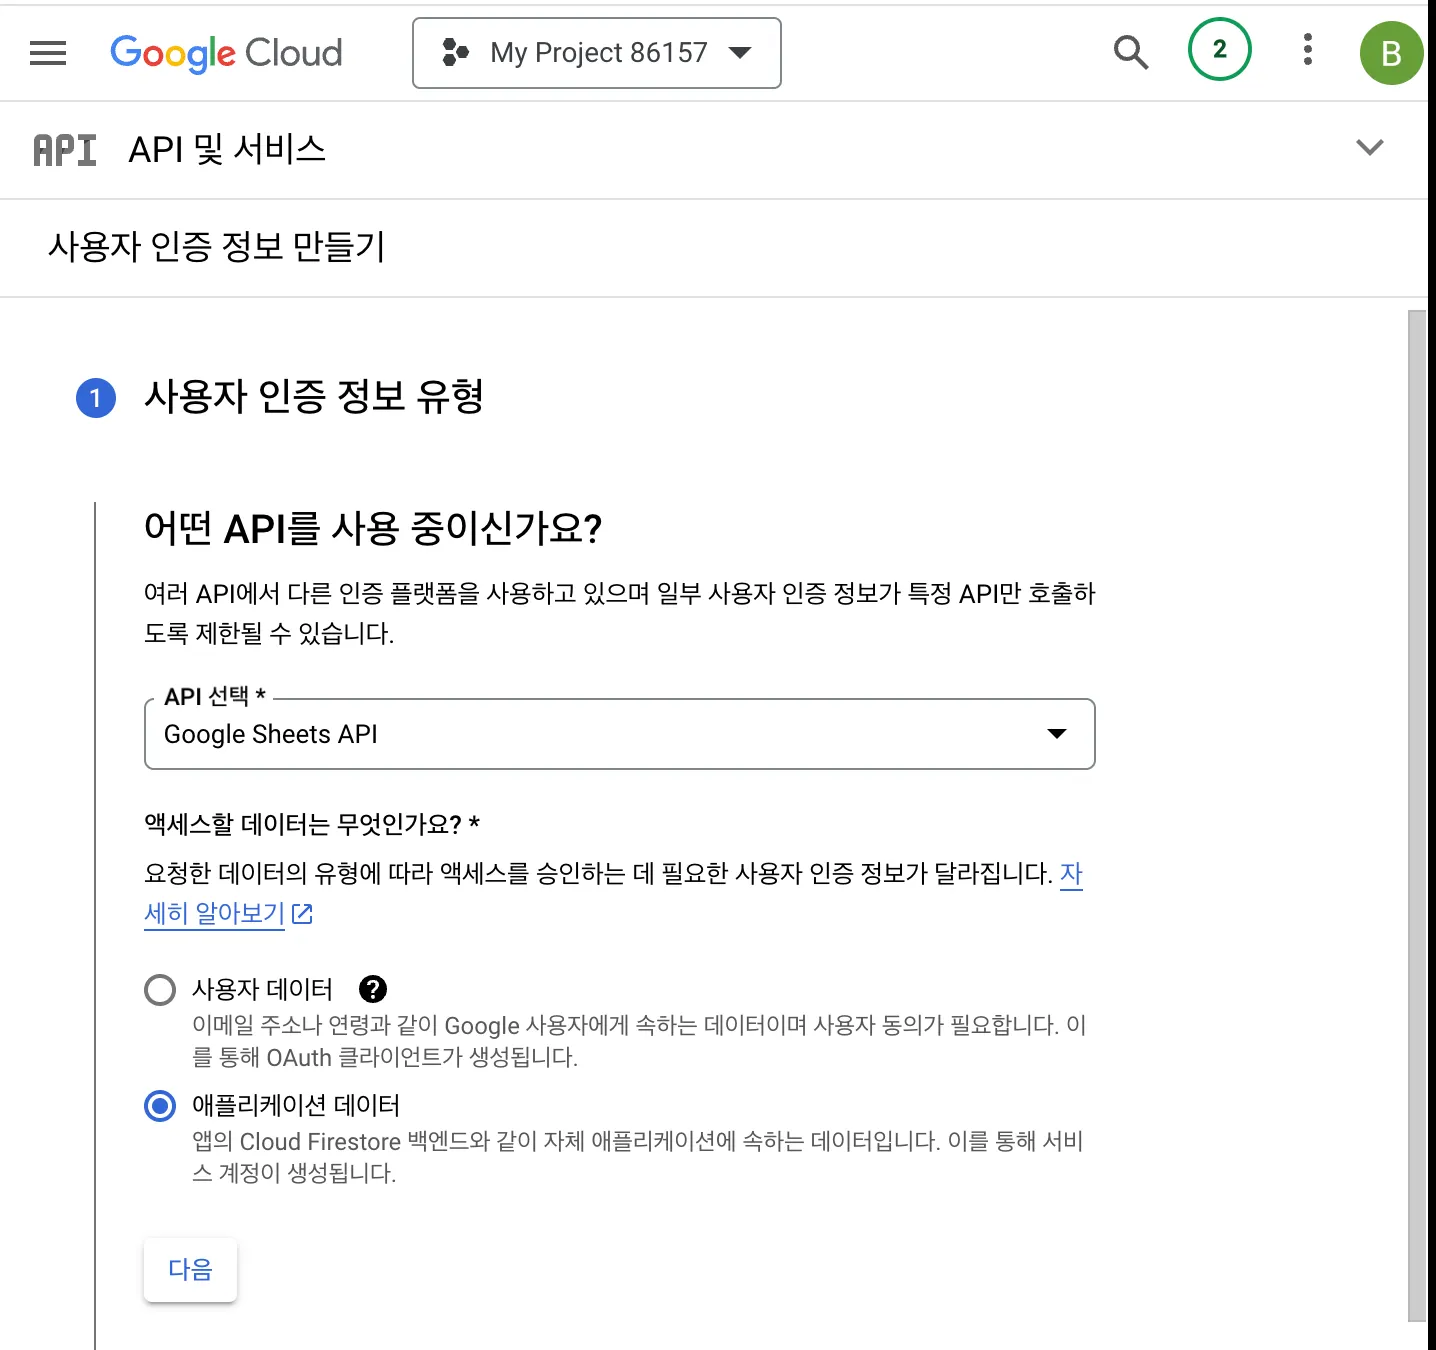Click the API product icon
Screen dimensions: 1436x1350
click(x=65, y=150)
